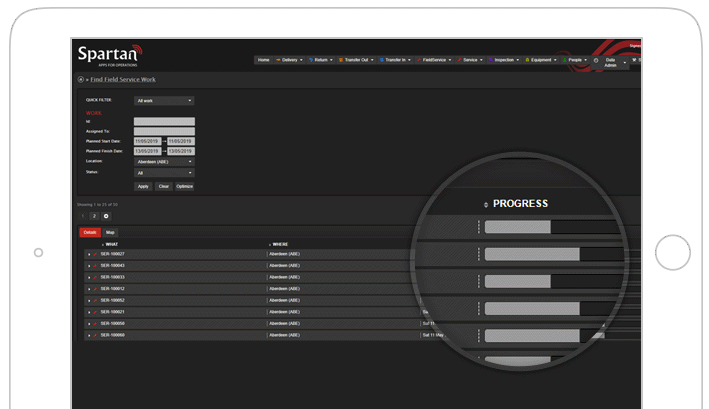Sort by the WHERE column header
The height and width of the screenshot is (409, 709).
279,244
